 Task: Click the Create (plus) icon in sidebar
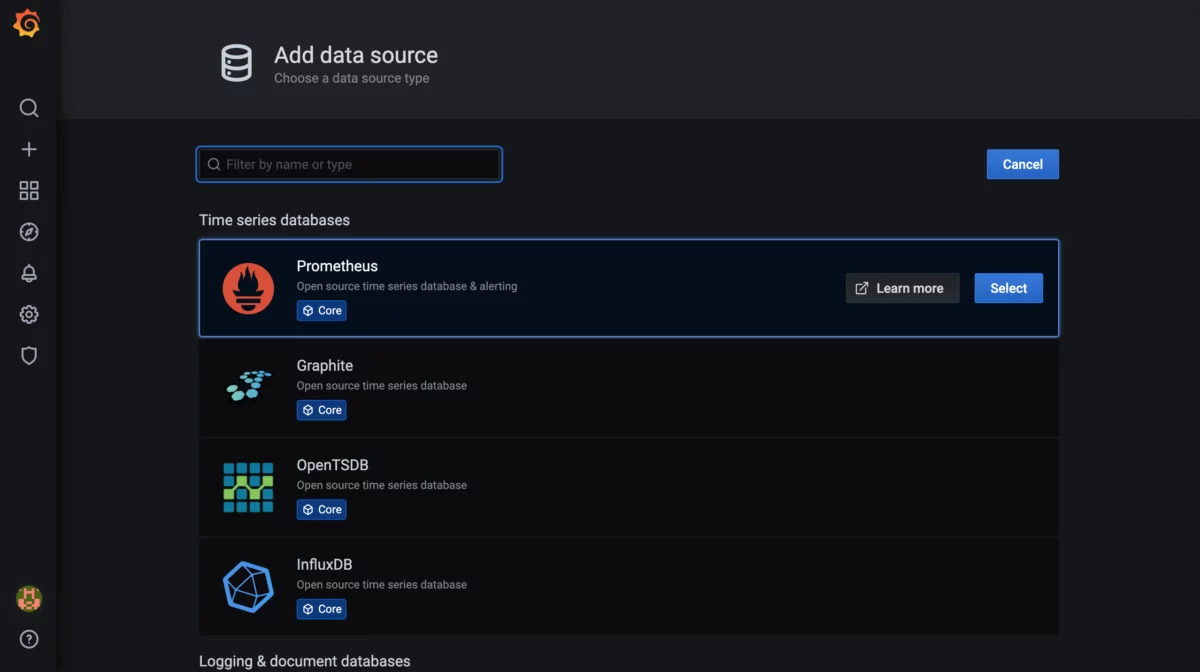tap(29, 148)
